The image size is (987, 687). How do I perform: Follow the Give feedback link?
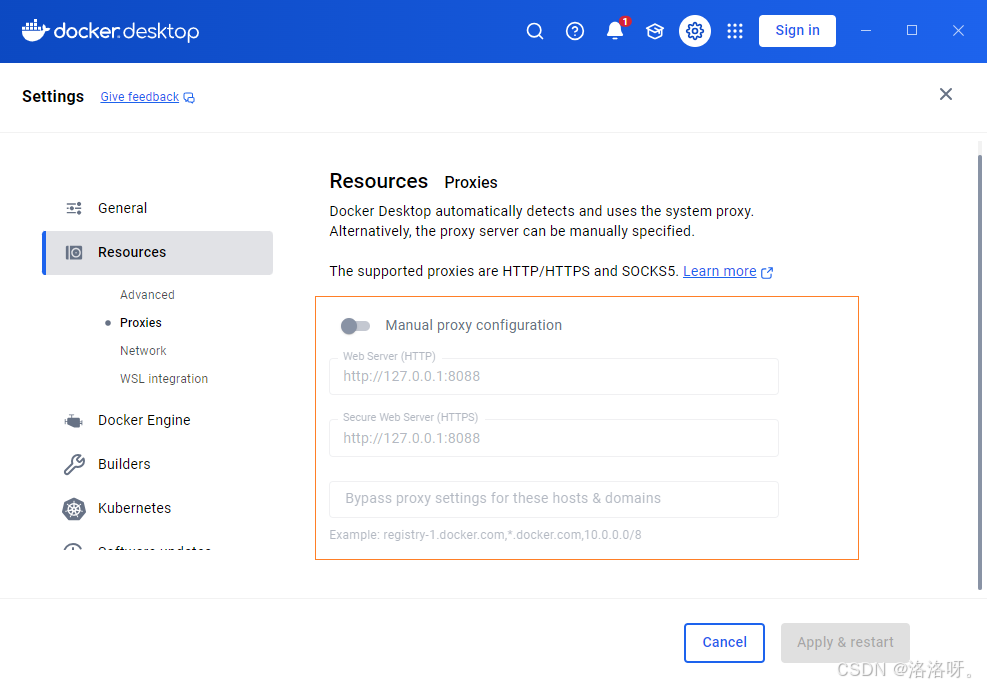point(140,97)
